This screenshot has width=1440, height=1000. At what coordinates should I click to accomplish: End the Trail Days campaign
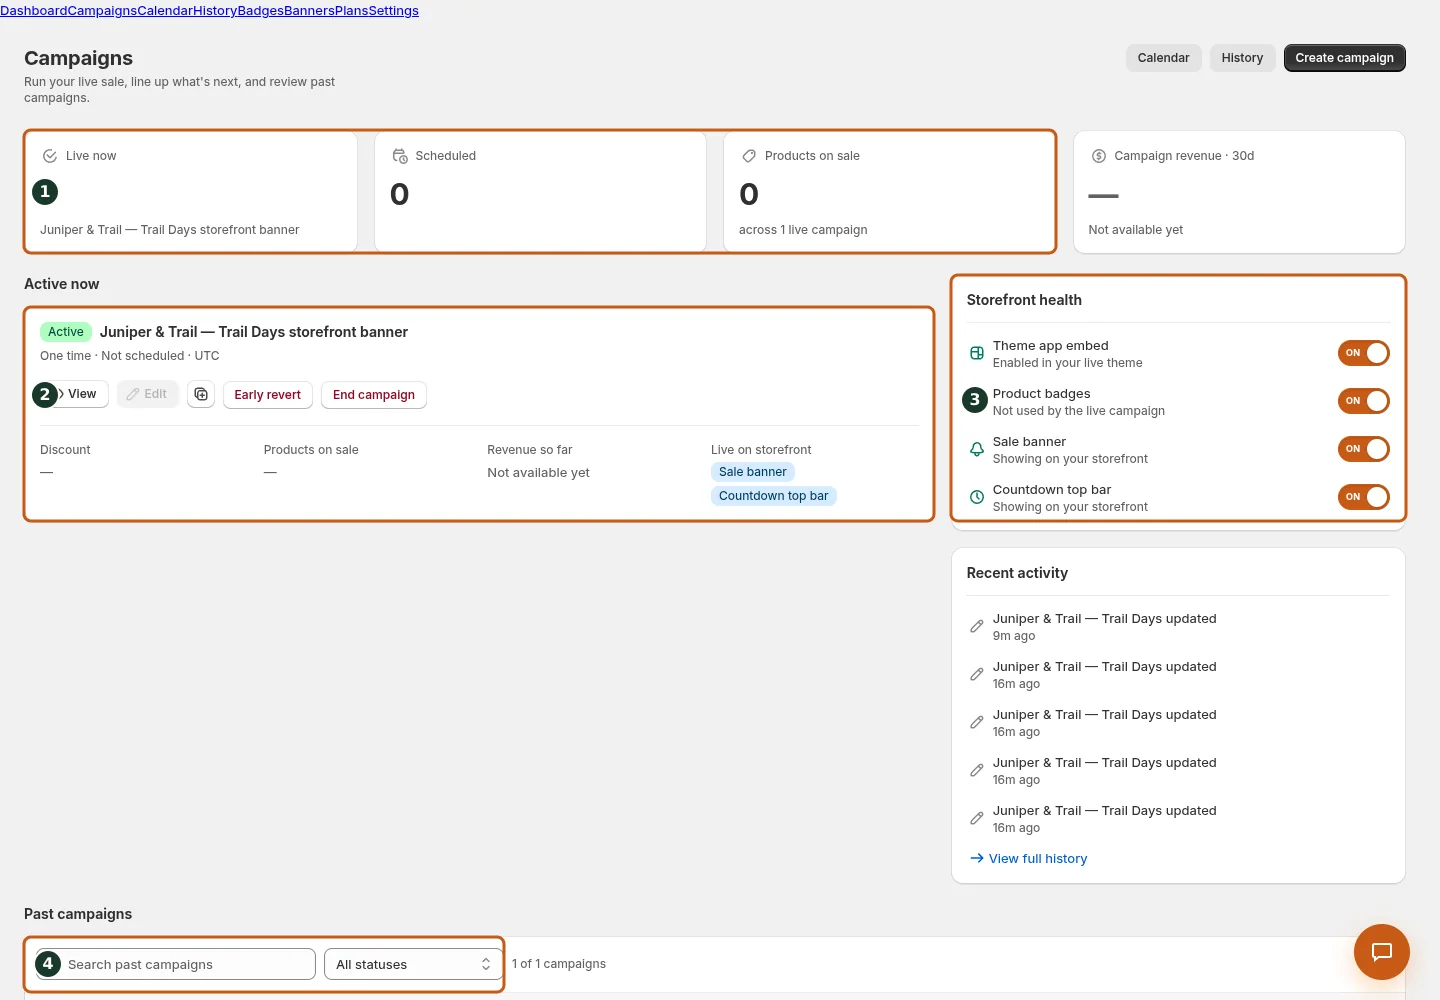(373, 395)
